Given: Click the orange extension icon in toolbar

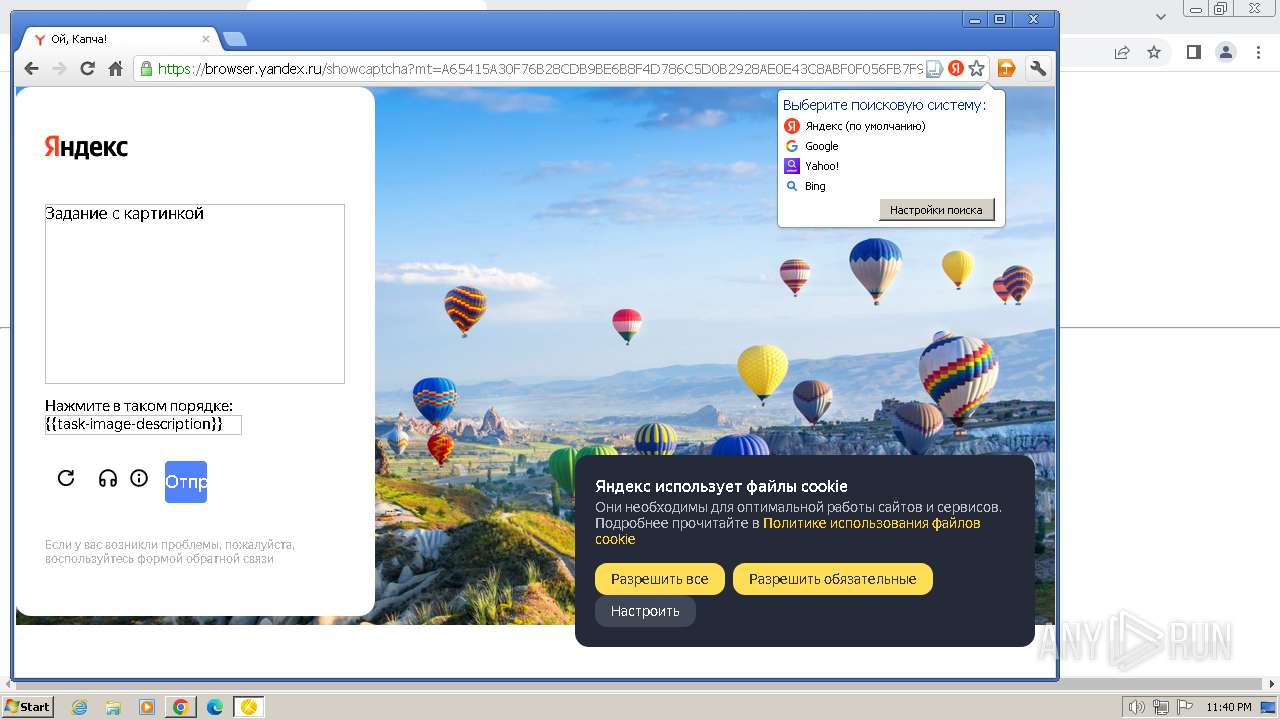Looking at the screenshot, I should pos(1007,68).
